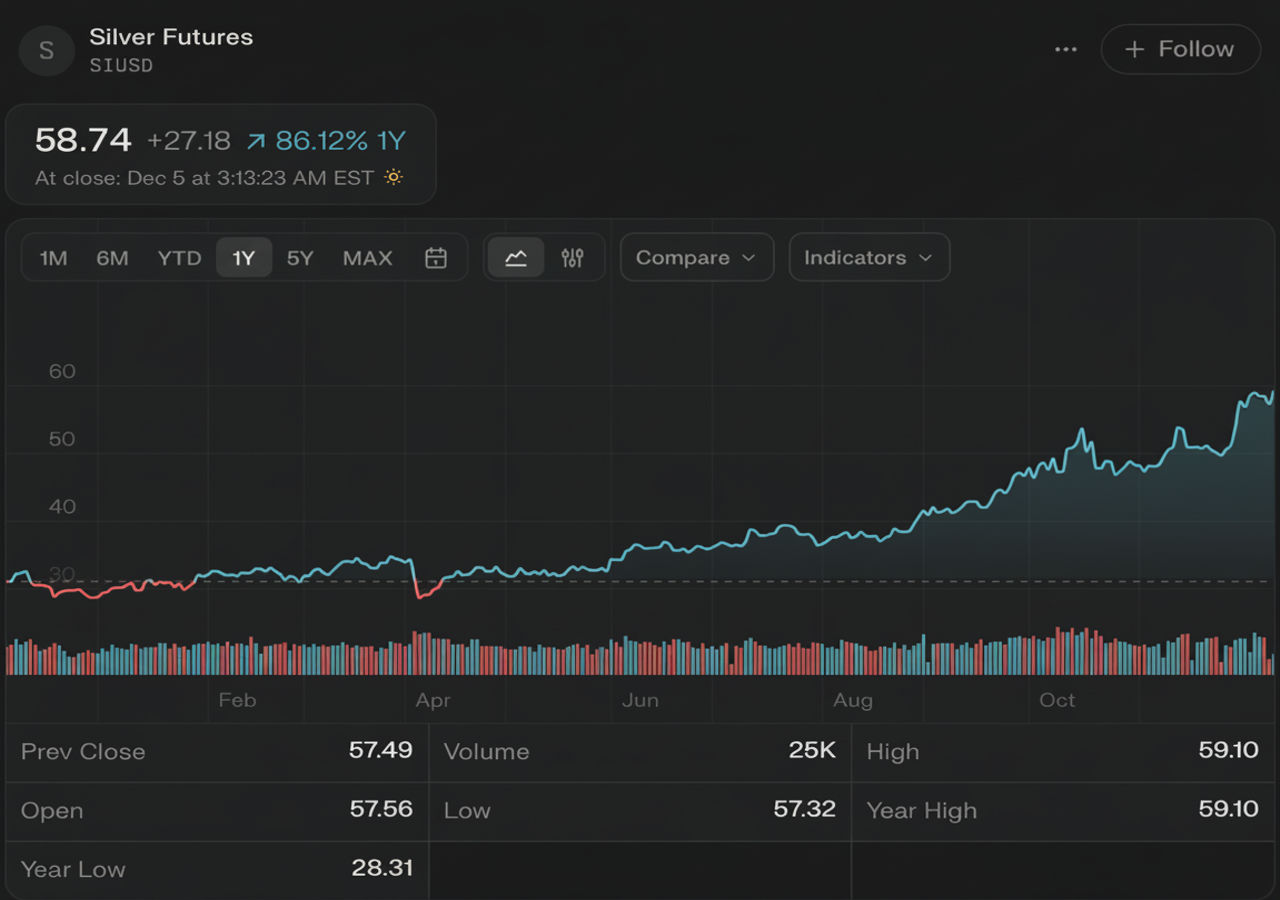Expand the chevron on the Compare control

coord(748,257)
